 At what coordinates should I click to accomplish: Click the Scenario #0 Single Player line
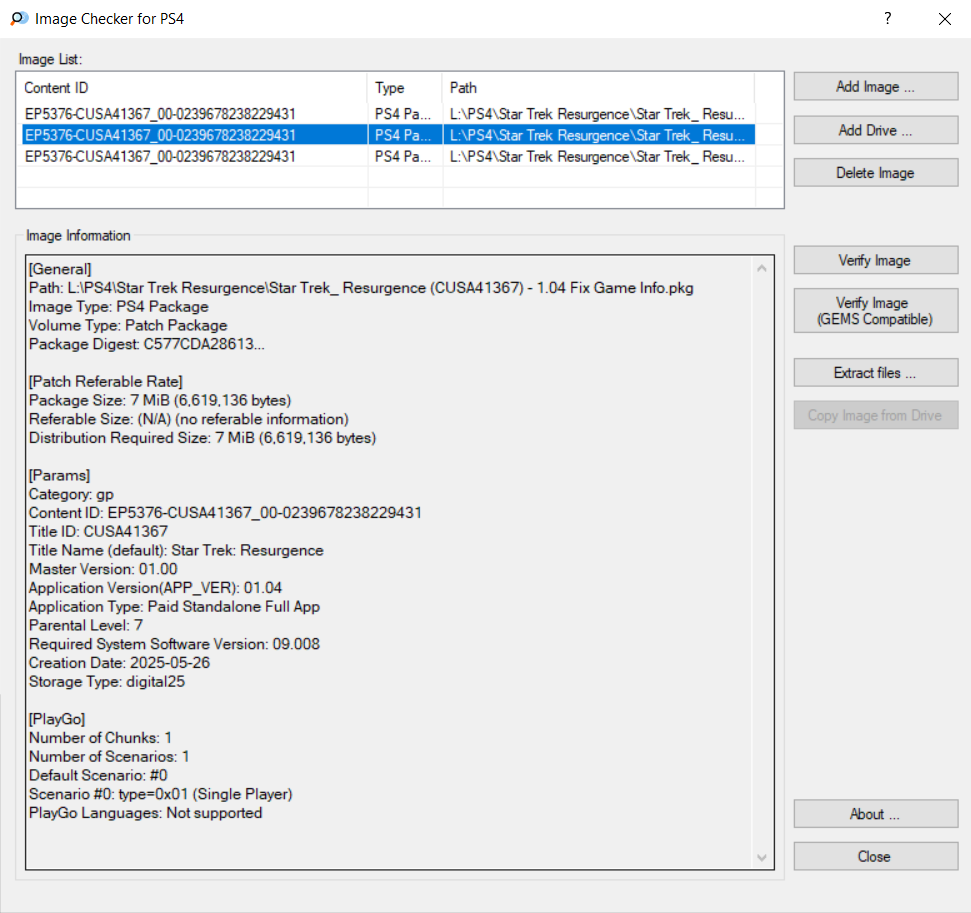(161, 794)
